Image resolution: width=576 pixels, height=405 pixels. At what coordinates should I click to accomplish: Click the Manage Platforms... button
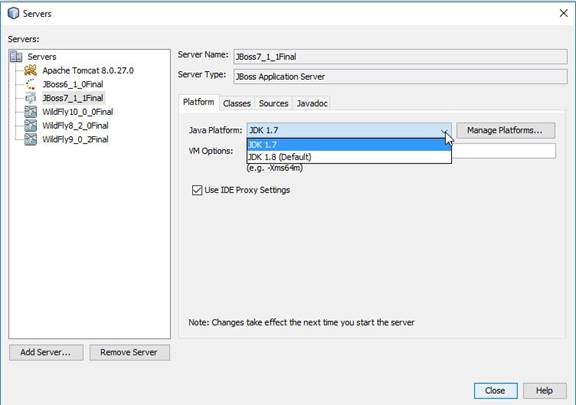(505, 130)
